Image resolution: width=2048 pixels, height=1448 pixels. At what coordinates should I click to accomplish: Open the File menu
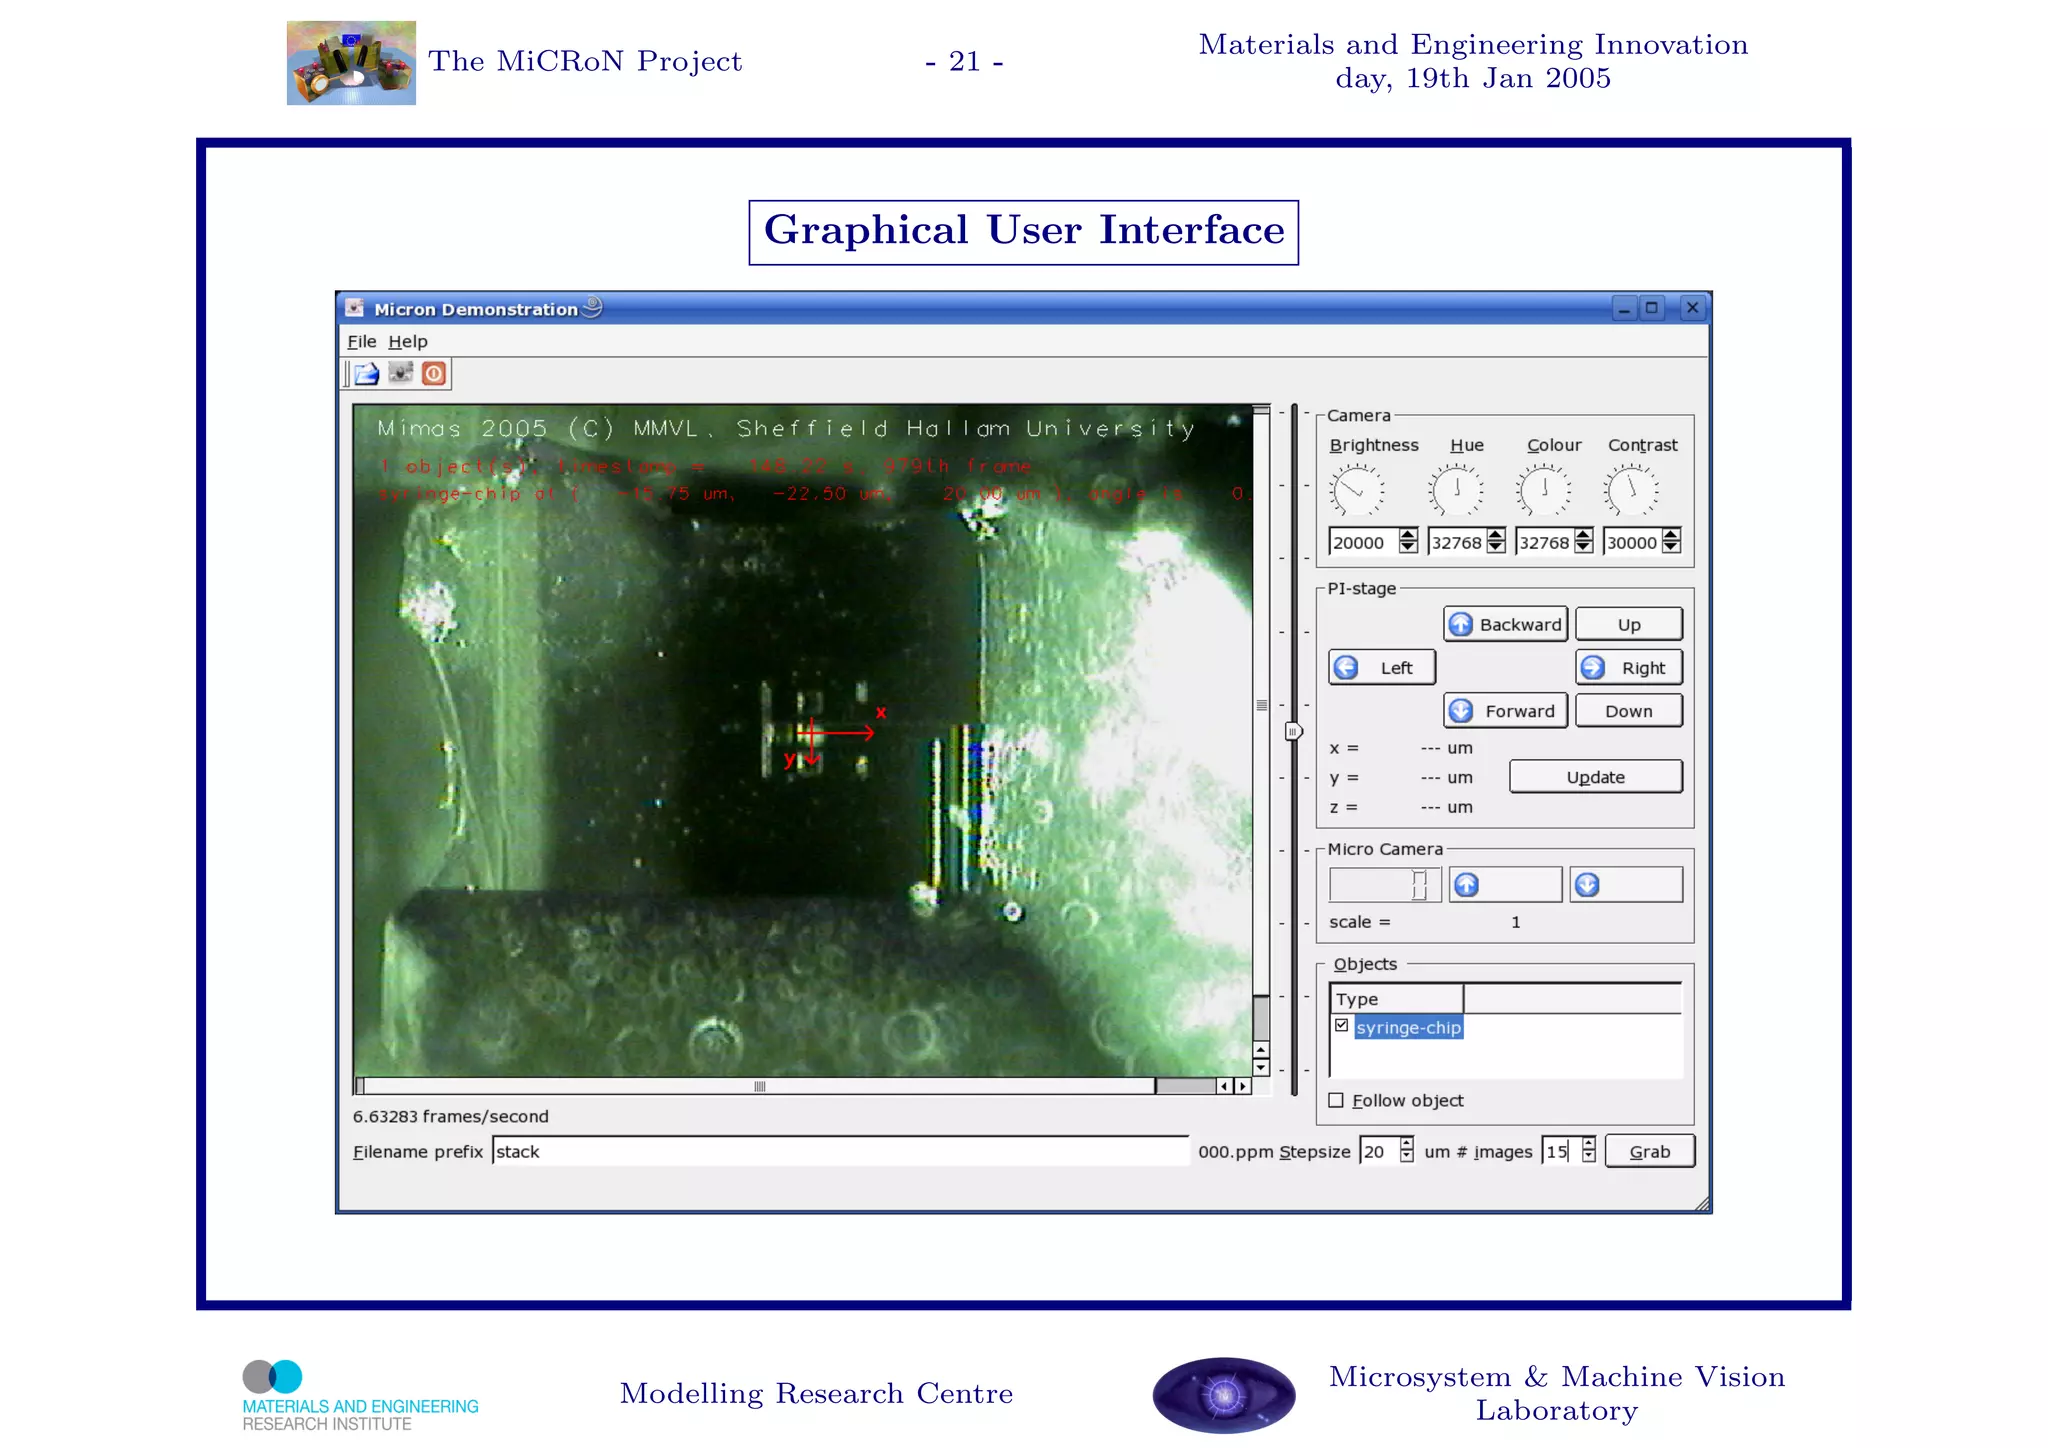click(361, 341)
